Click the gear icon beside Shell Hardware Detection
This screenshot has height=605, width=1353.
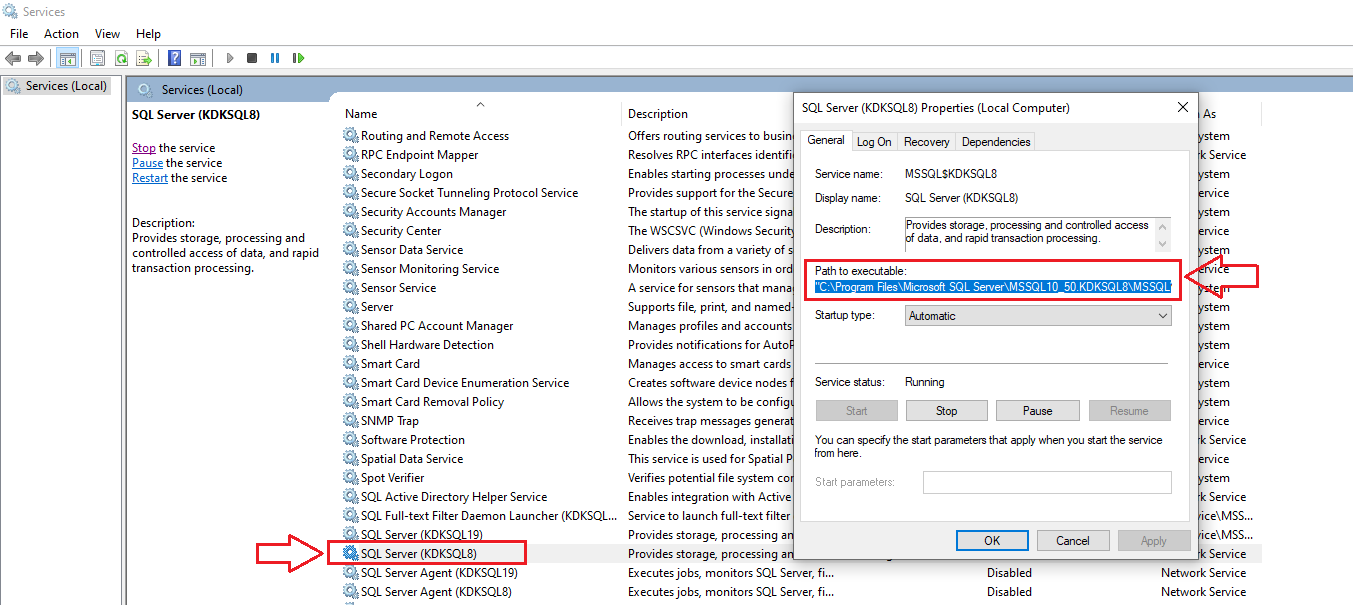(350, 344)
